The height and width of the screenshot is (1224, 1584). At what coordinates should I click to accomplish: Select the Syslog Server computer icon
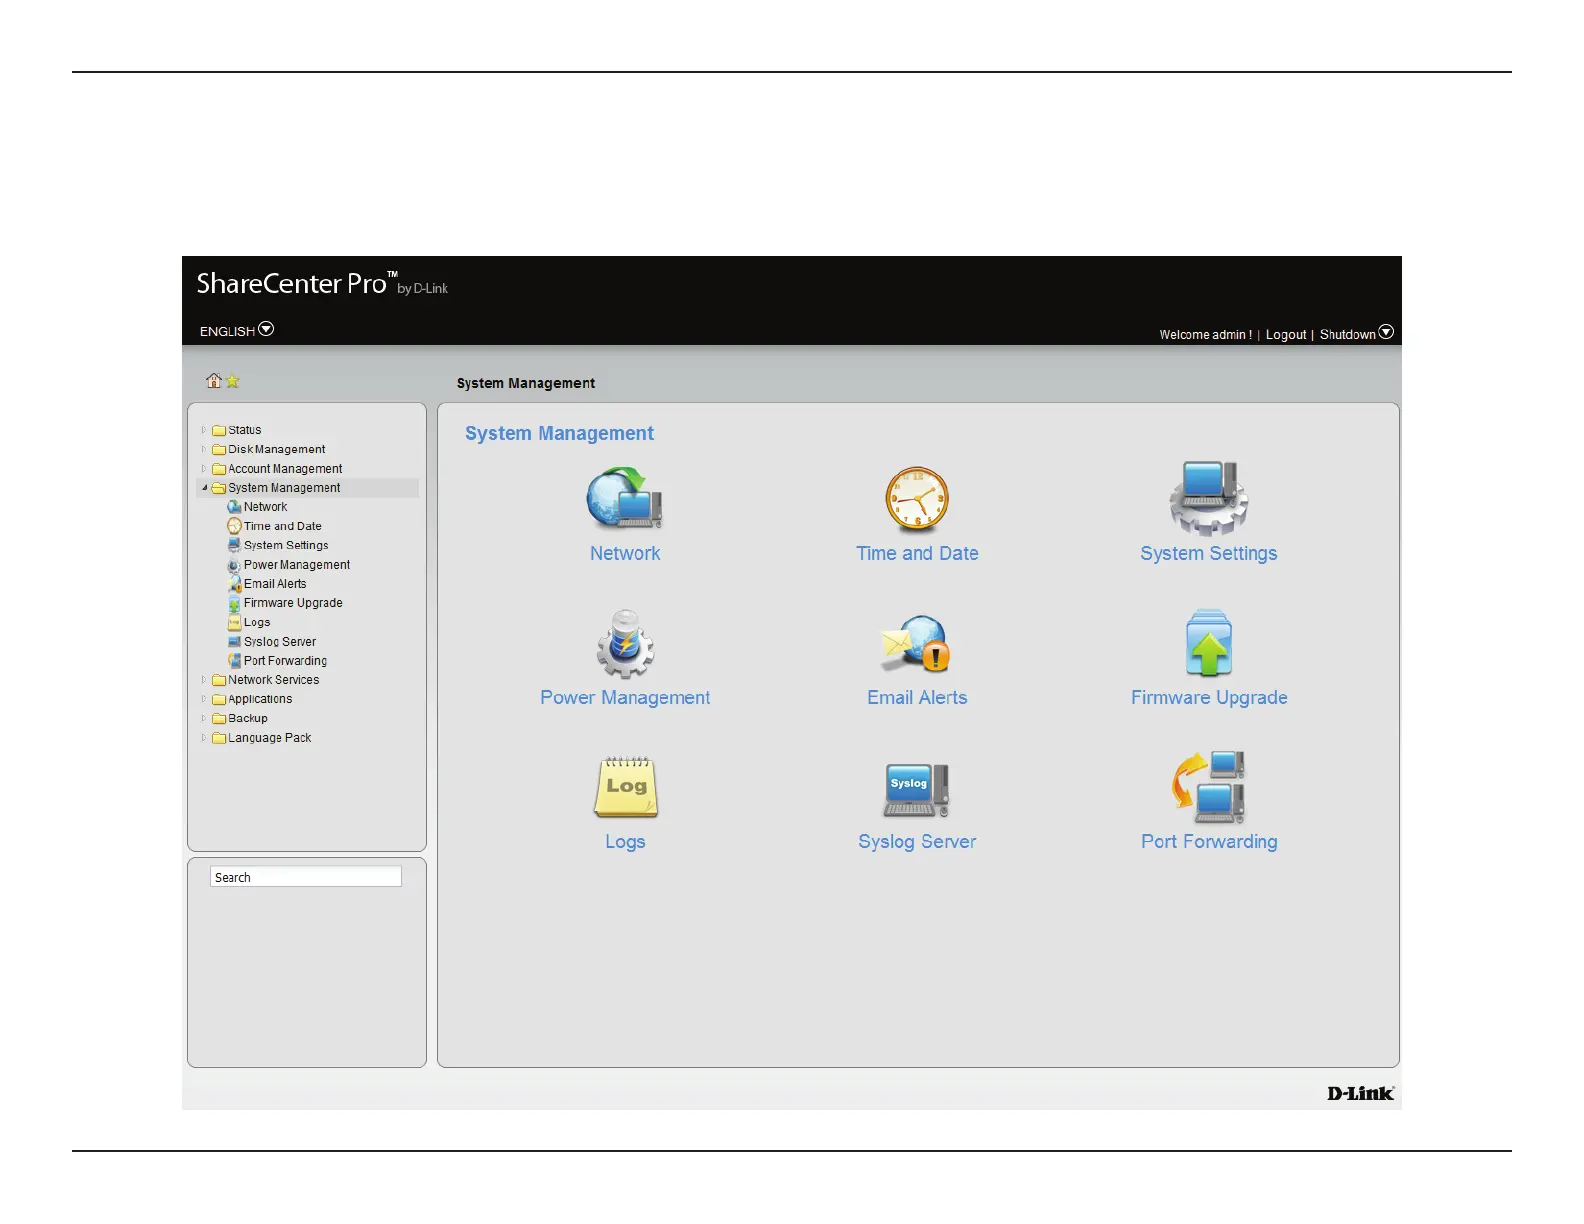pos(916,788)
